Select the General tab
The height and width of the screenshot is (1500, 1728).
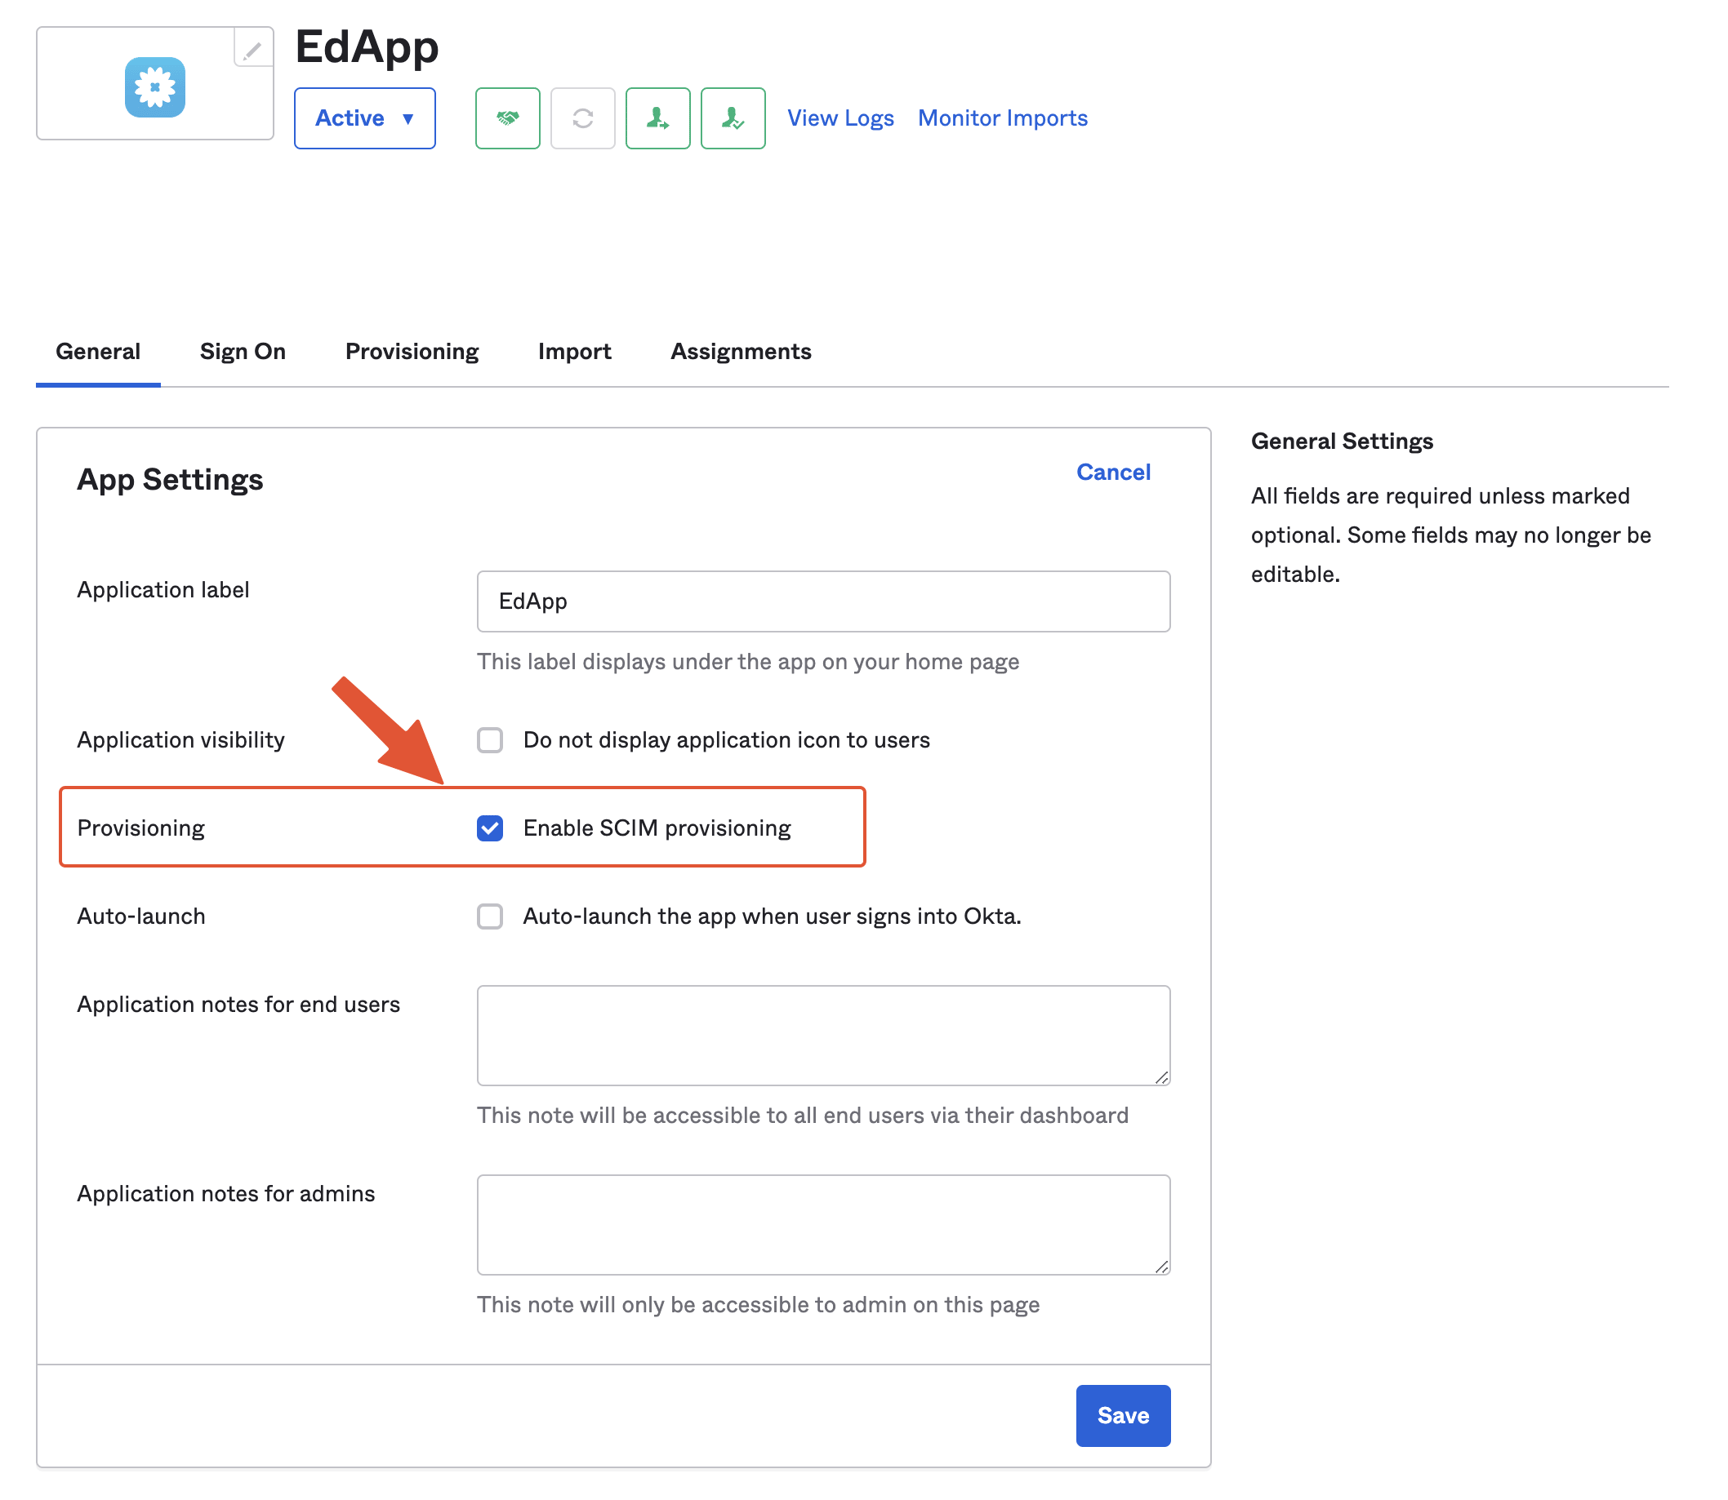pos(97,351)
